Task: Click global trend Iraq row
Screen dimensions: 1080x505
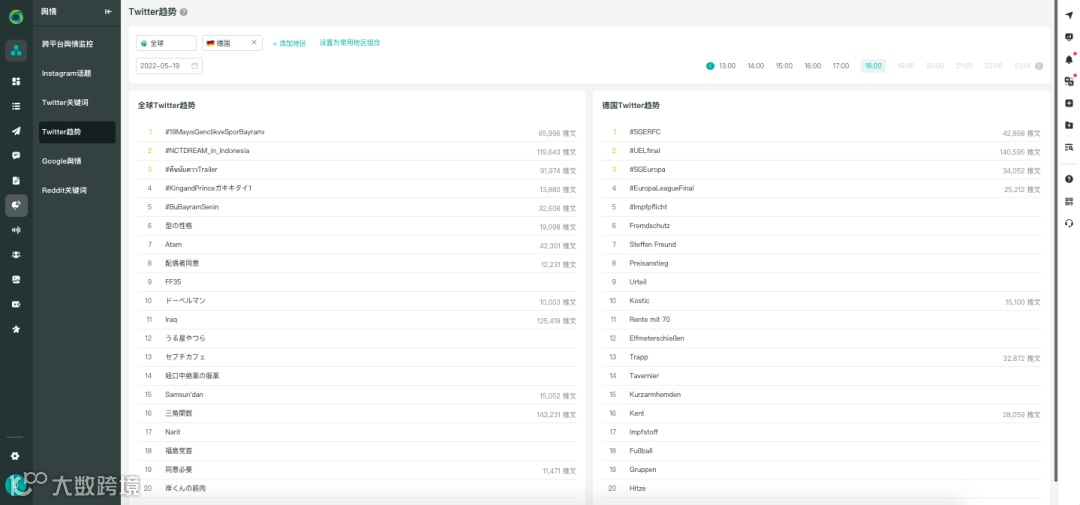Action: coord(357,320)
